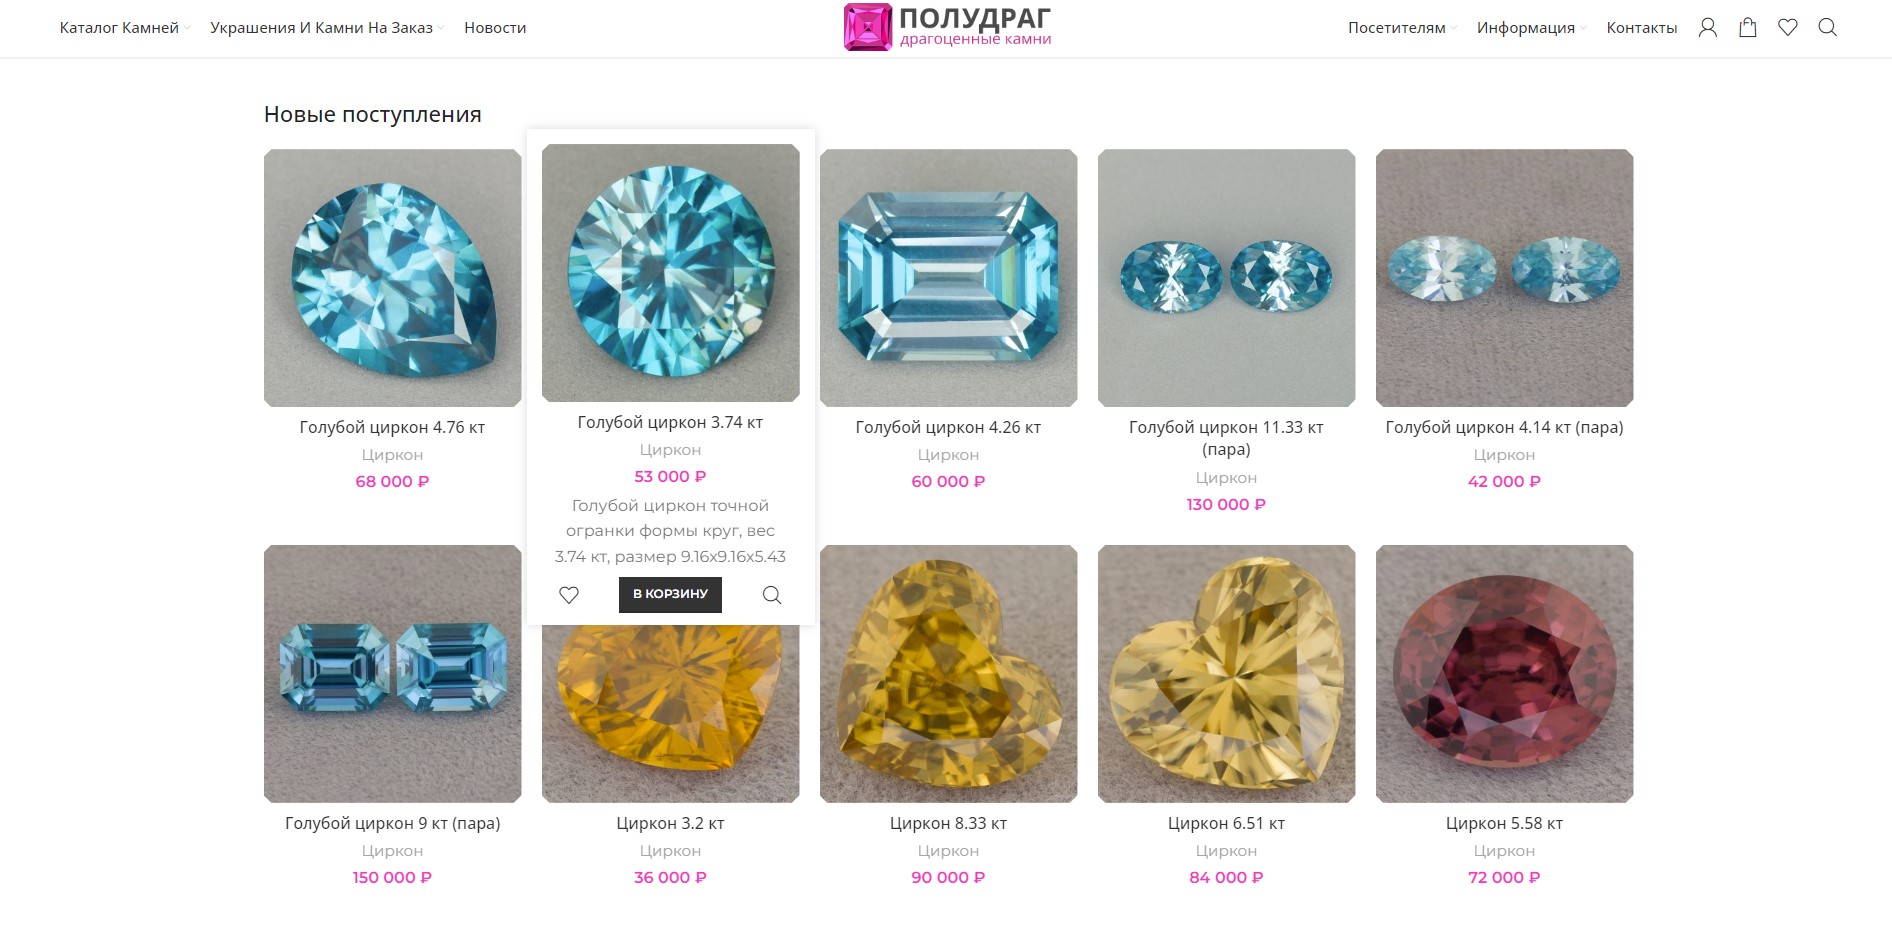The width and height of the screenshot is (1892, 930).
Task: Click the 11.33 кт zircon pair image
Action: point(1226,278)
